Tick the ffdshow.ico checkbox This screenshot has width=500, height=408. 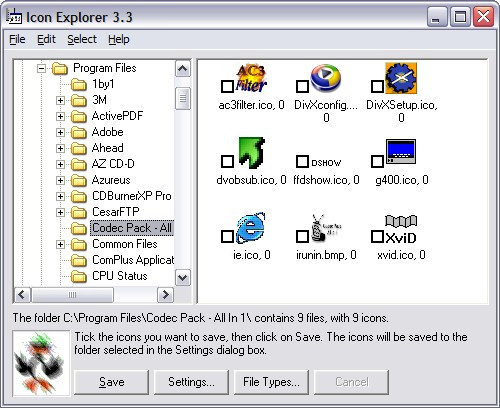tap(302, 162)
